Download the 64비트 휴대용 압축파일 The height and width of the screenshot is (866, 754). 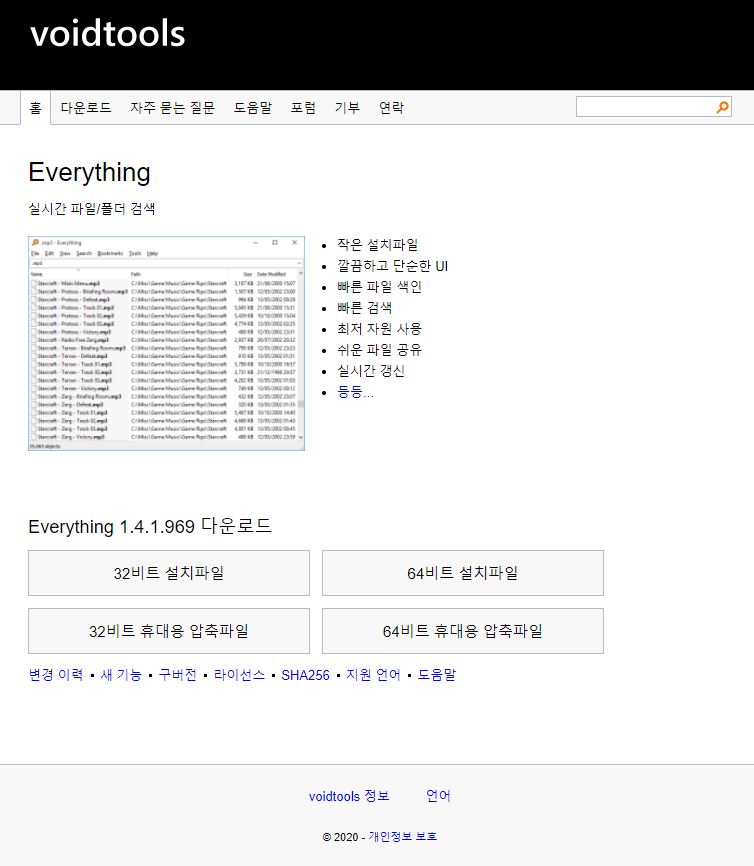coord(463,631)
